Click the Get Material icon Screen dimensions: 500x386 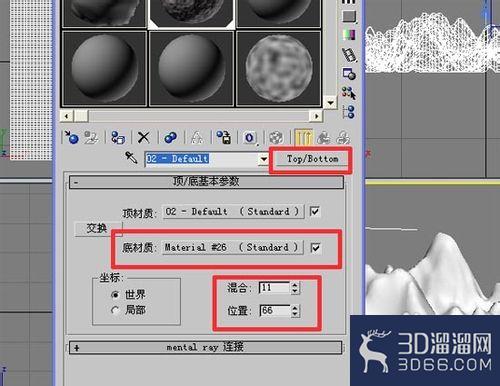pos(71,137)
